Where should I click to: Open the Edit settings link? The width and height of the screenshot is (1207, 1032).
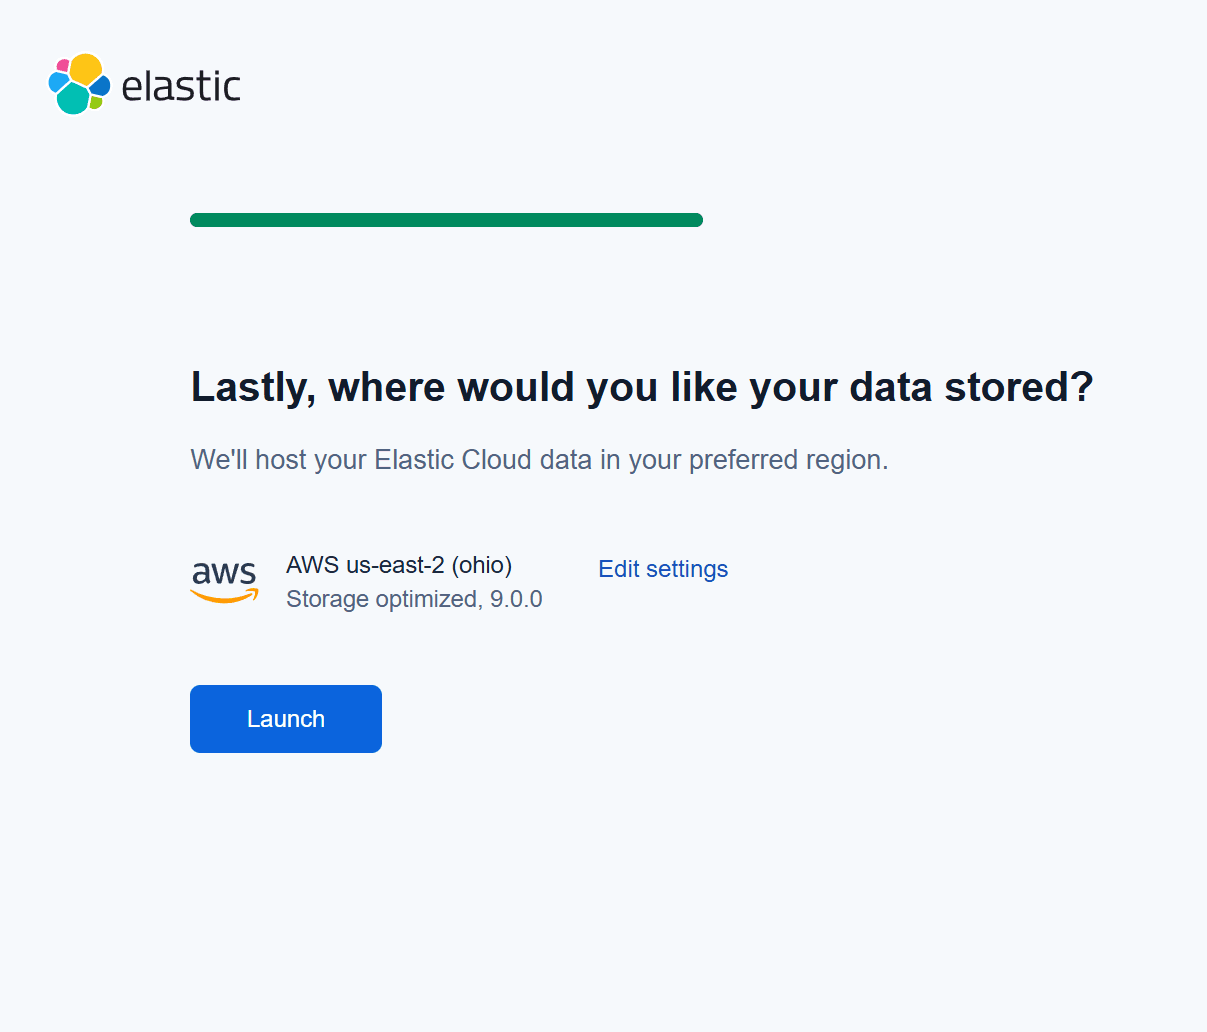[x=663, y=569]
